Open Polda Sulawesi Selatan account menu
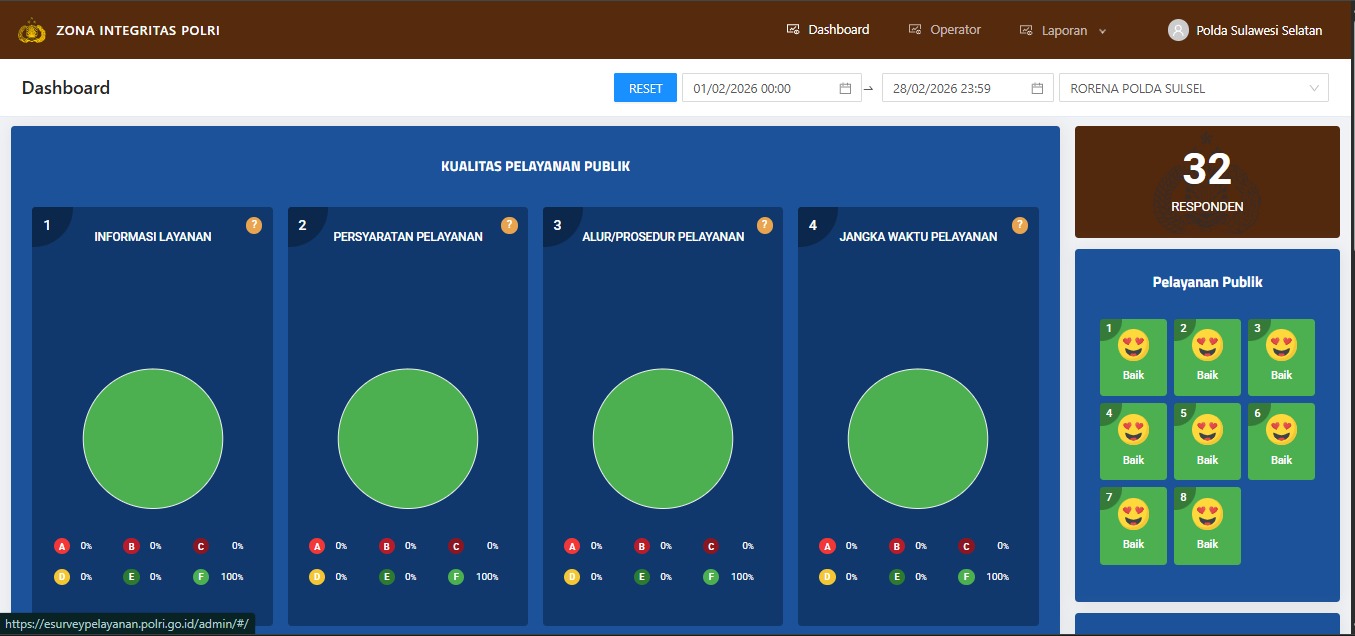 click(x=1258, y=30)
